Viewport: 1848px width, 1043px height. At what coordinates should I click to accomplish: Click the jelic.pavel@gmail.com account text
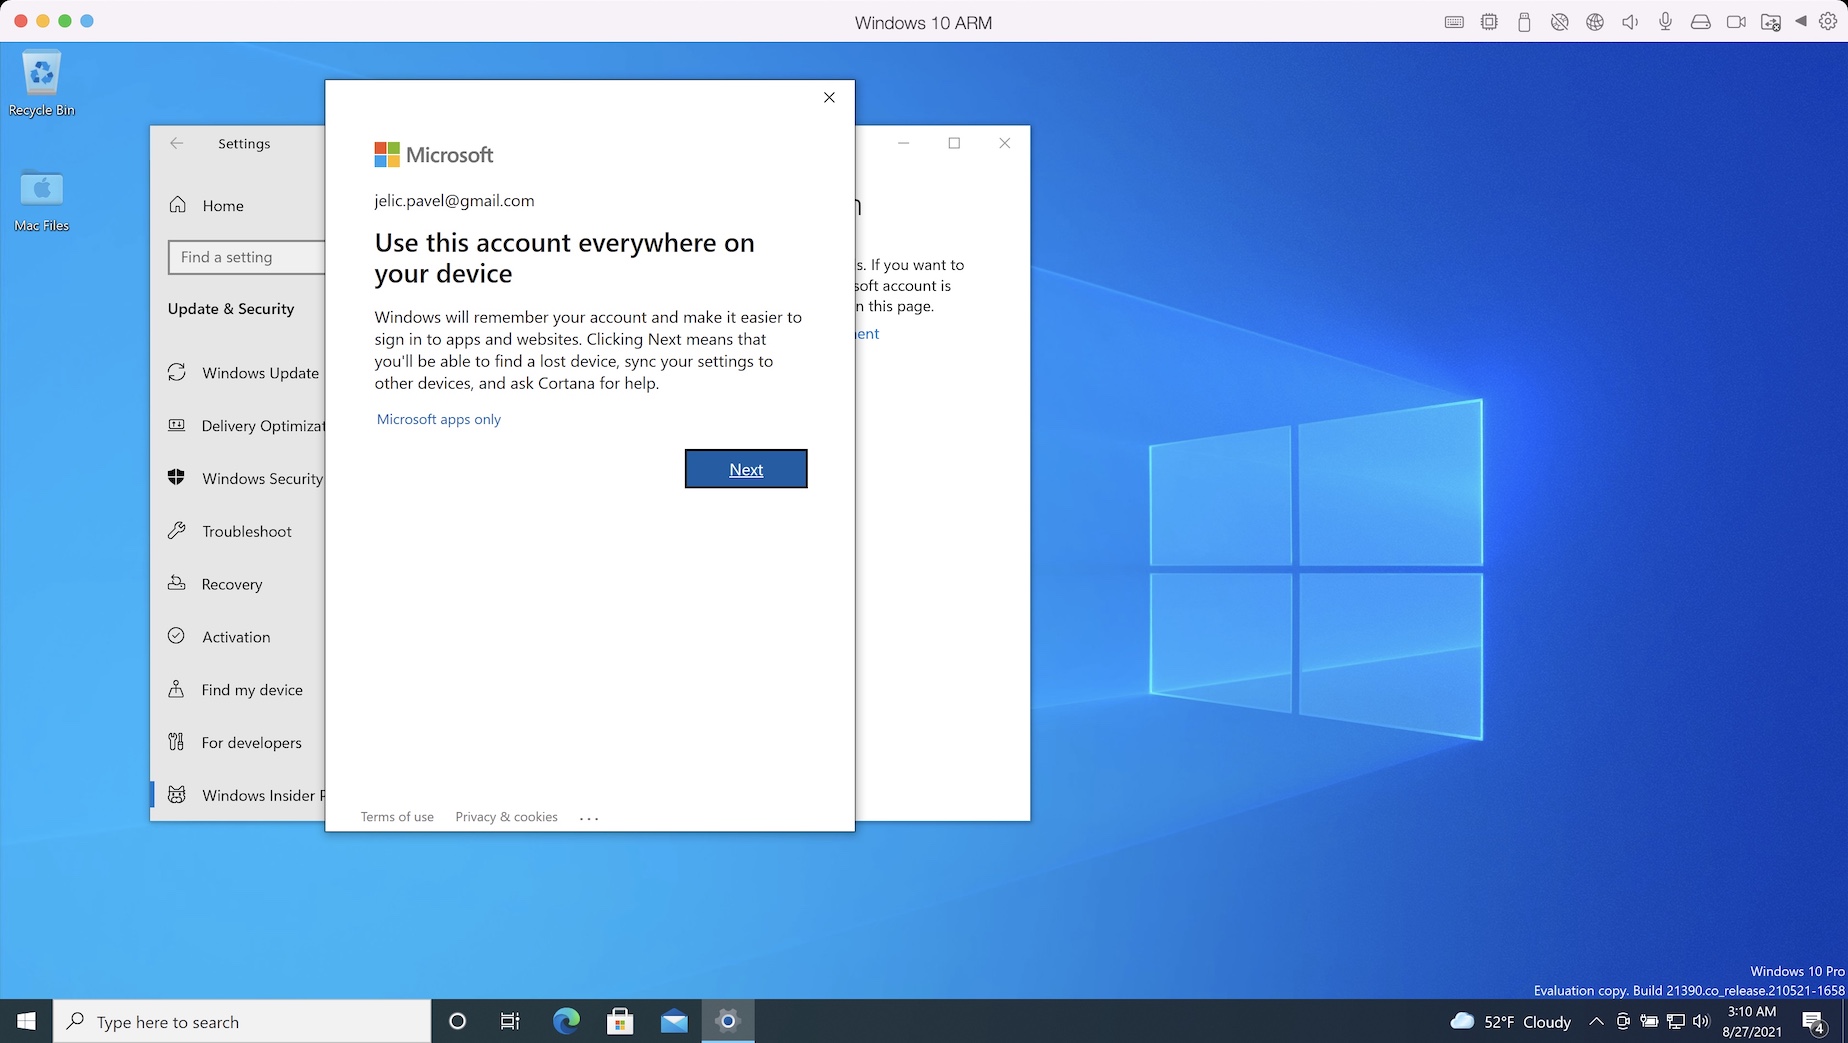tap(454, 200)
